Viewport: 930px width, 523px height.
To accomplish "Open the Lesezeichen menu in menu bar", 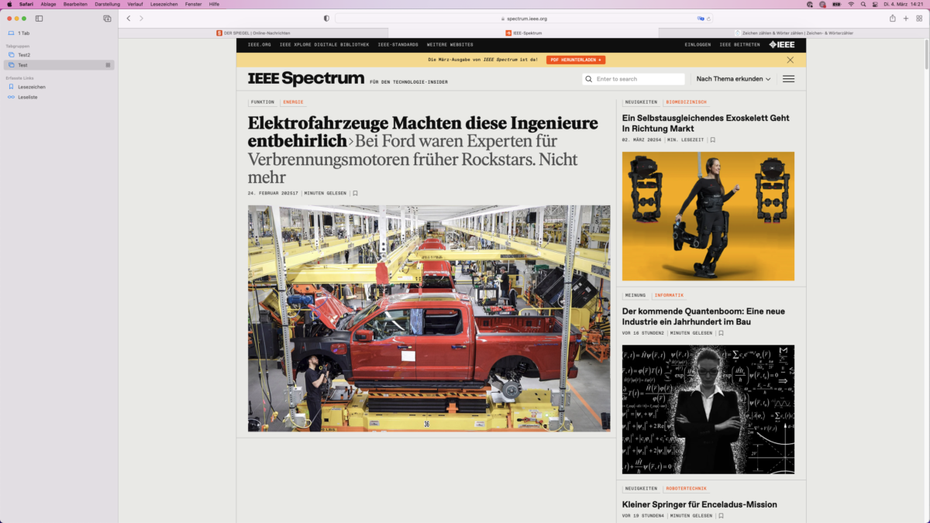I will point(164,4).
